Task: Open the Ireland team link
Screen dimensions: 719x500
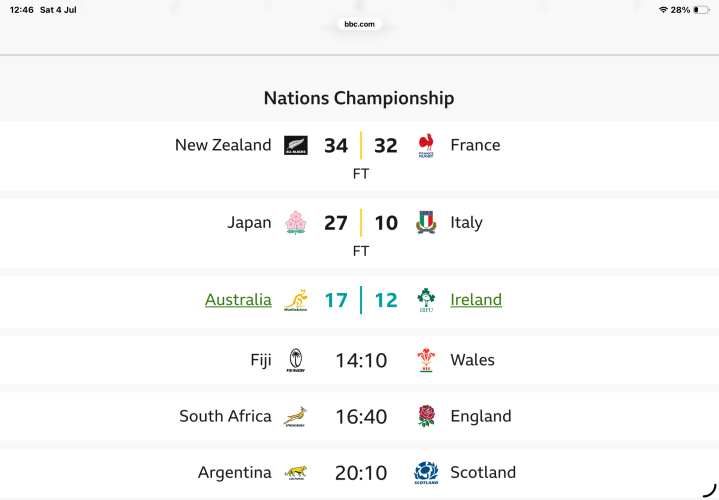Action: [476, 300]
